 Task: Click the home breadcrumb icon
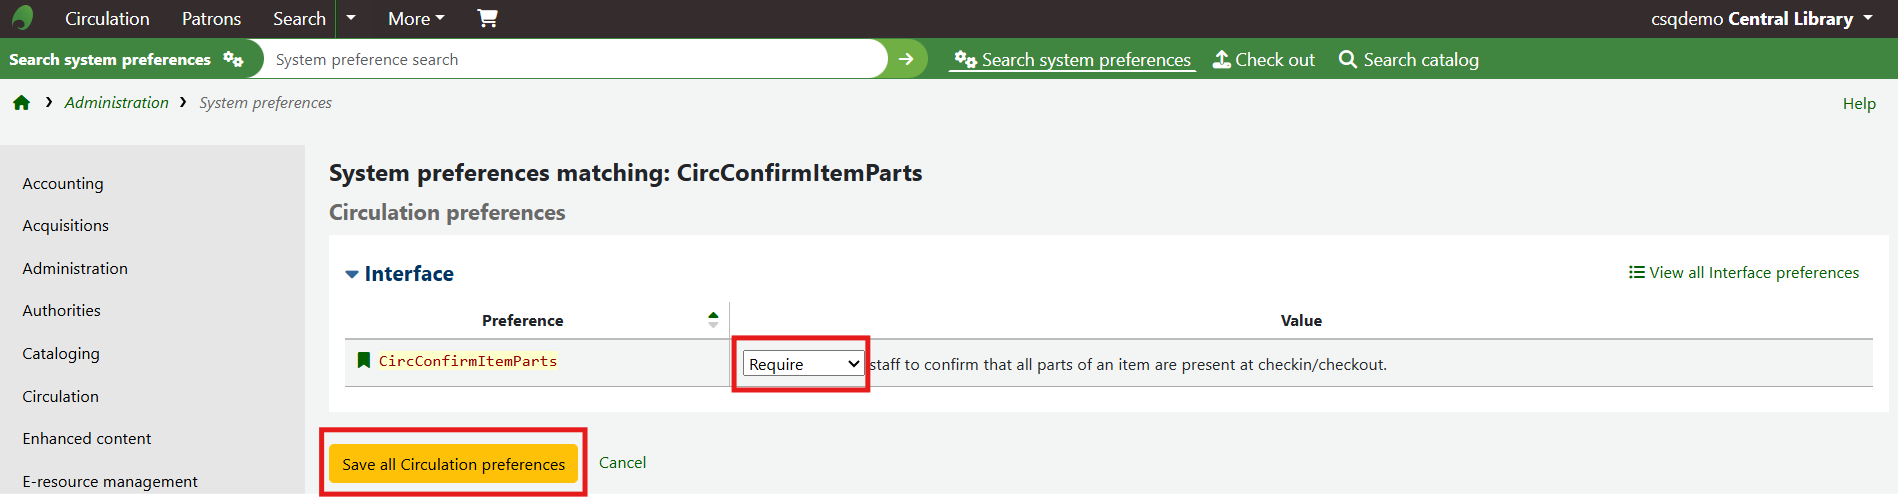21,103
